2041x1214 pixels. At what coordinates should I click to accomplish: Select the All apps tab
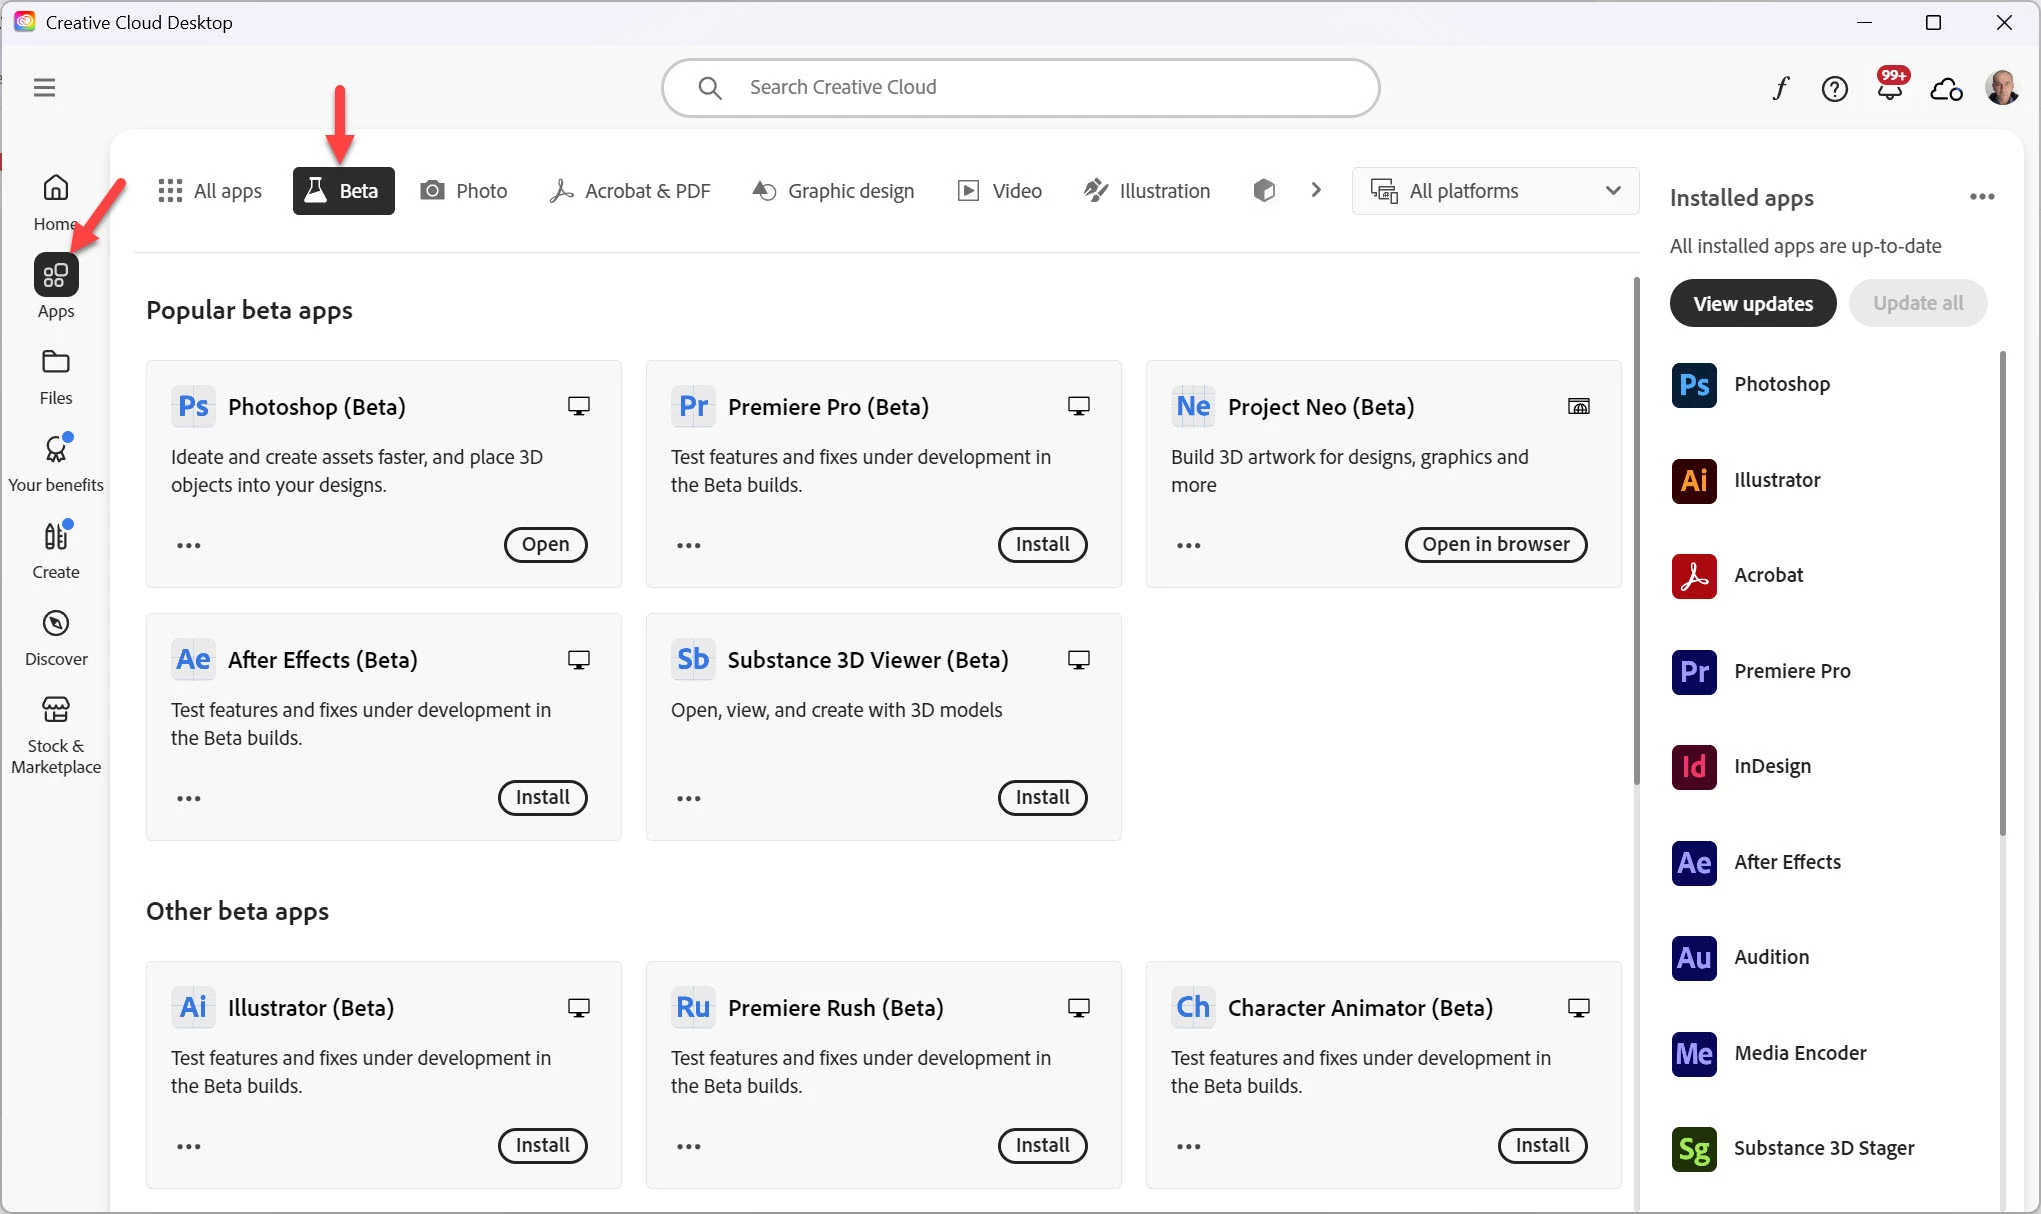tap(211, 191)
